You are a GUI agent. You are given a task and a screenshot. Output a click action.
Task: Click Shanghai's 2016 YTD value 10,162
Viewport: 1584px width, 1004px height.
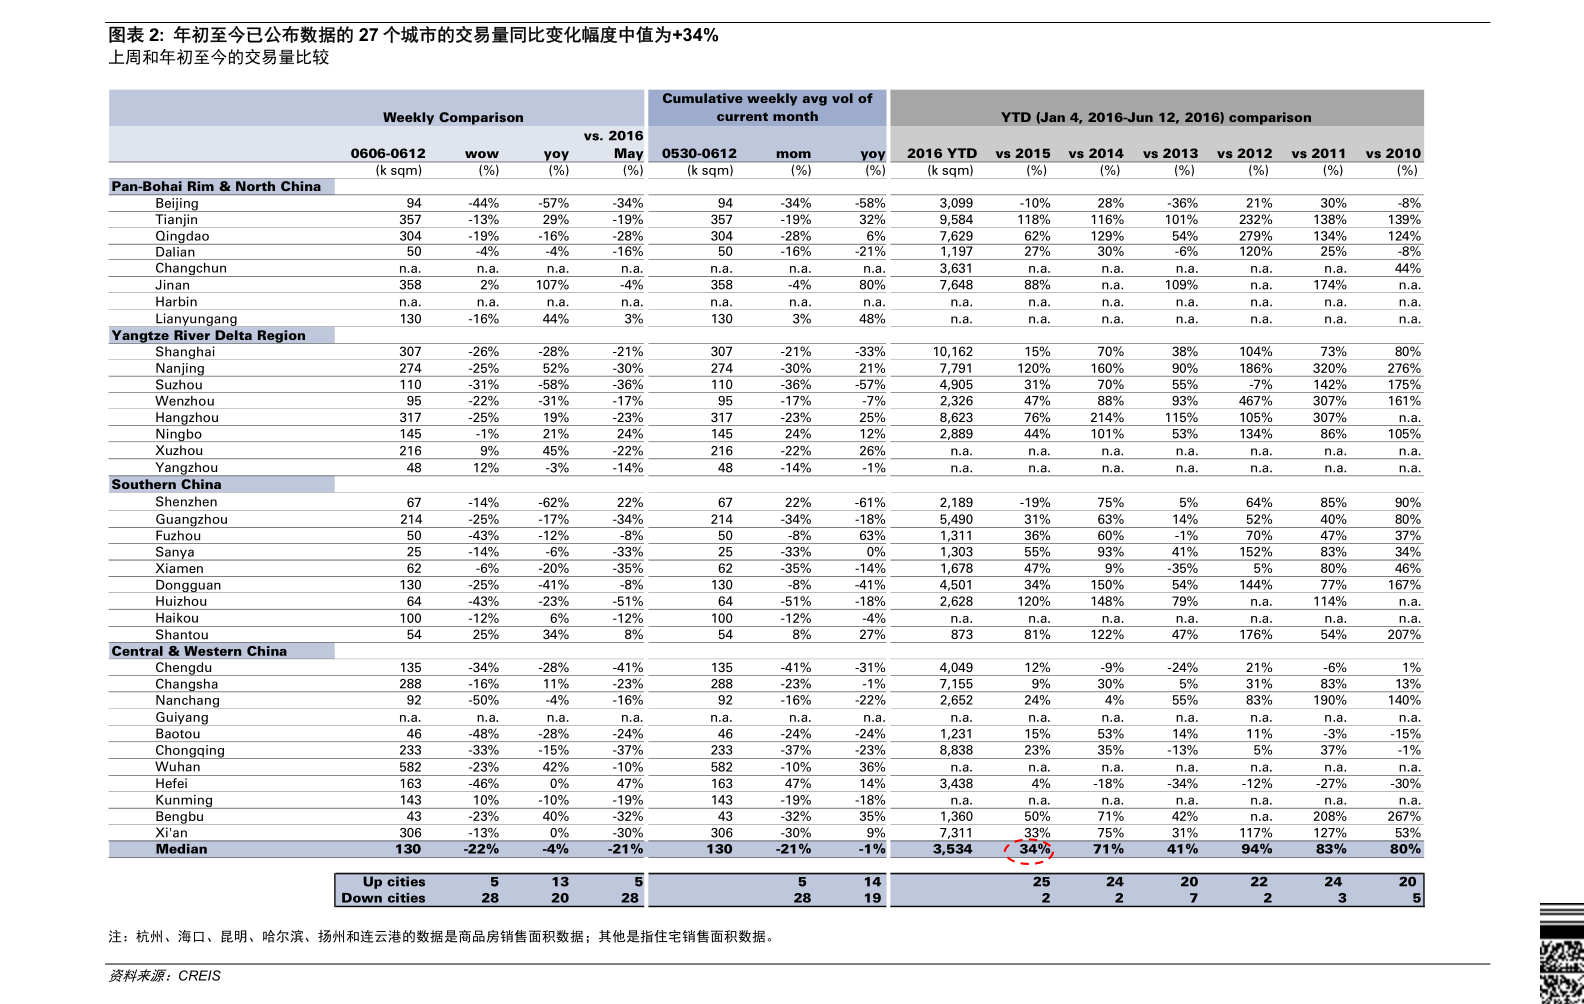coord(953,352)
